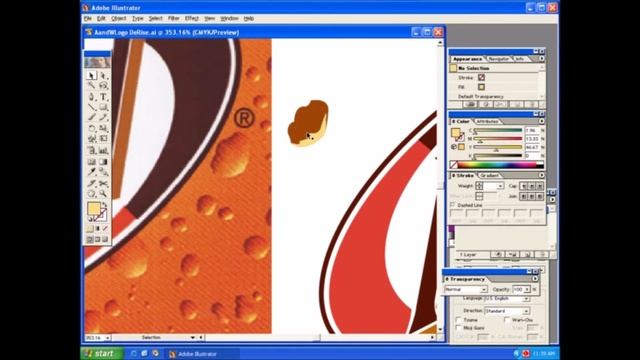The image size is (640, 360).
Task: Select the Direct Selection tool
Action: (x=103, y=76)
